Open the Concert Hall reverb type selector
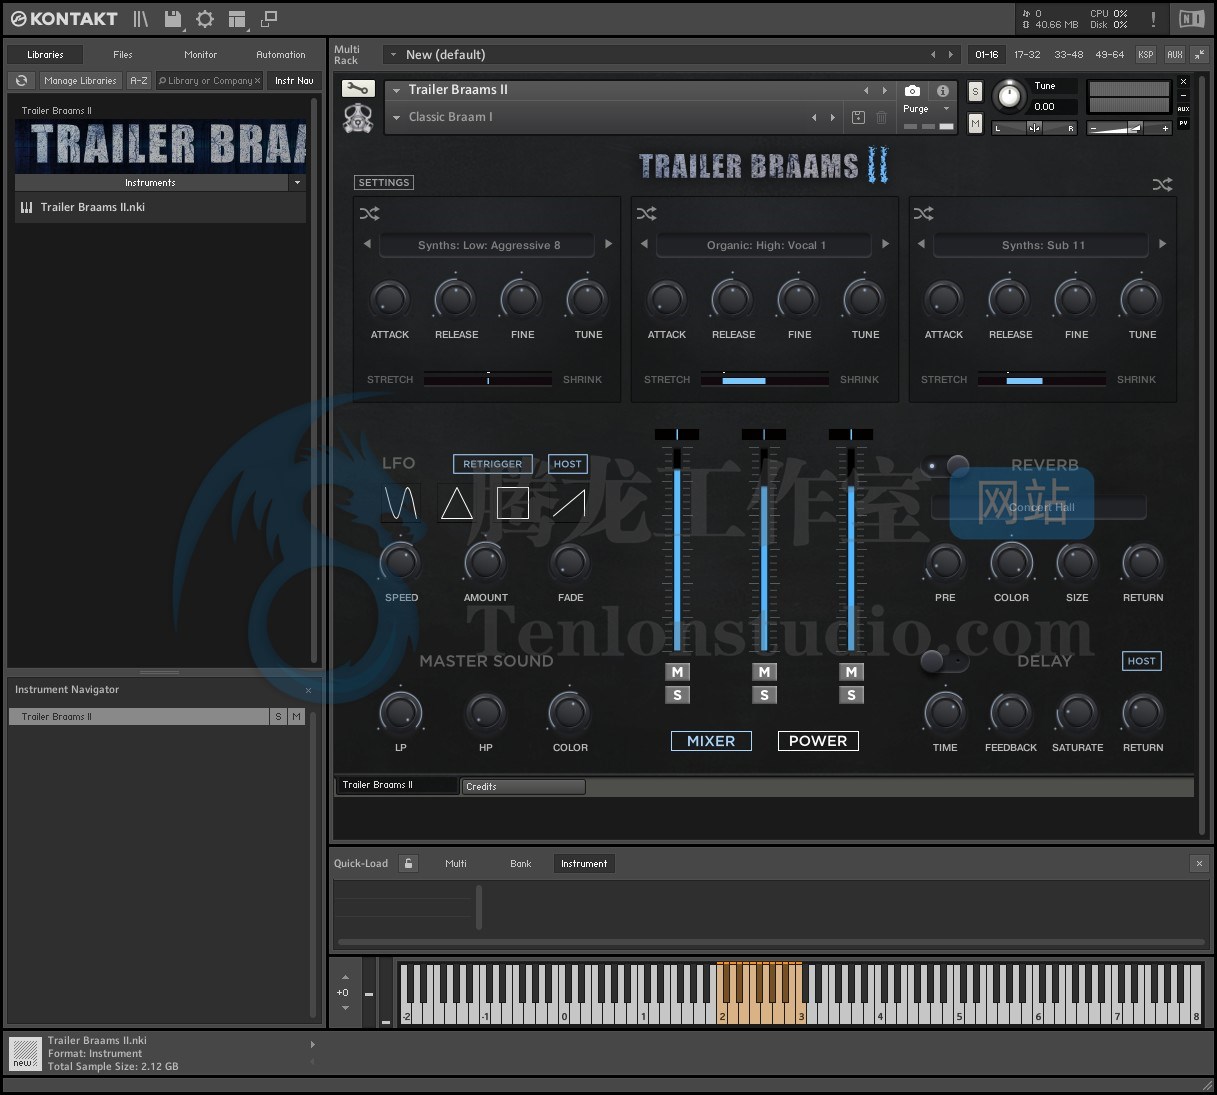The image size is (1217, 1095). (x=1039, y=507)
